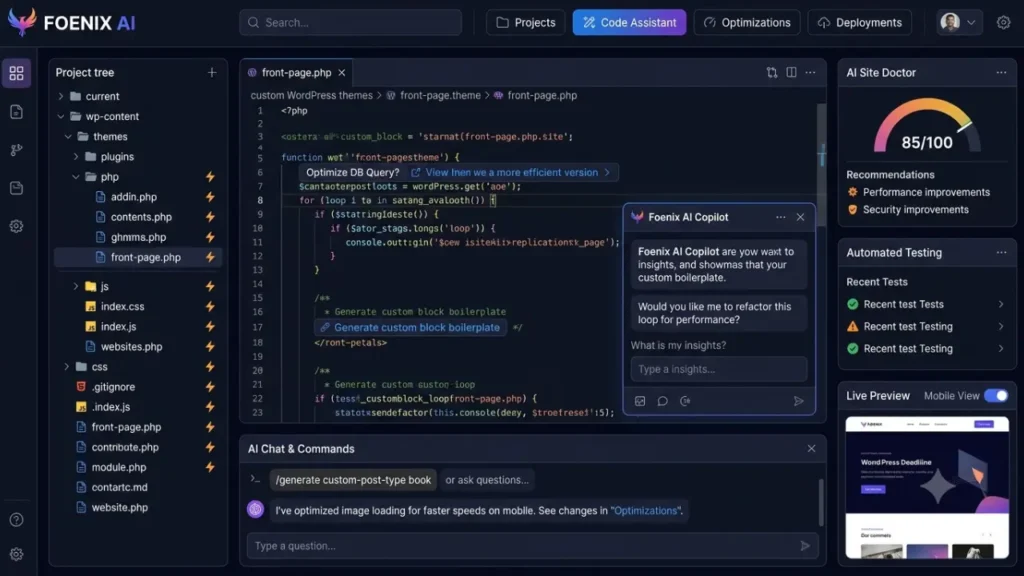Screen dimensions: 1024x576
Task: Click the Foenix AI logo
Action: click(71, 23)
